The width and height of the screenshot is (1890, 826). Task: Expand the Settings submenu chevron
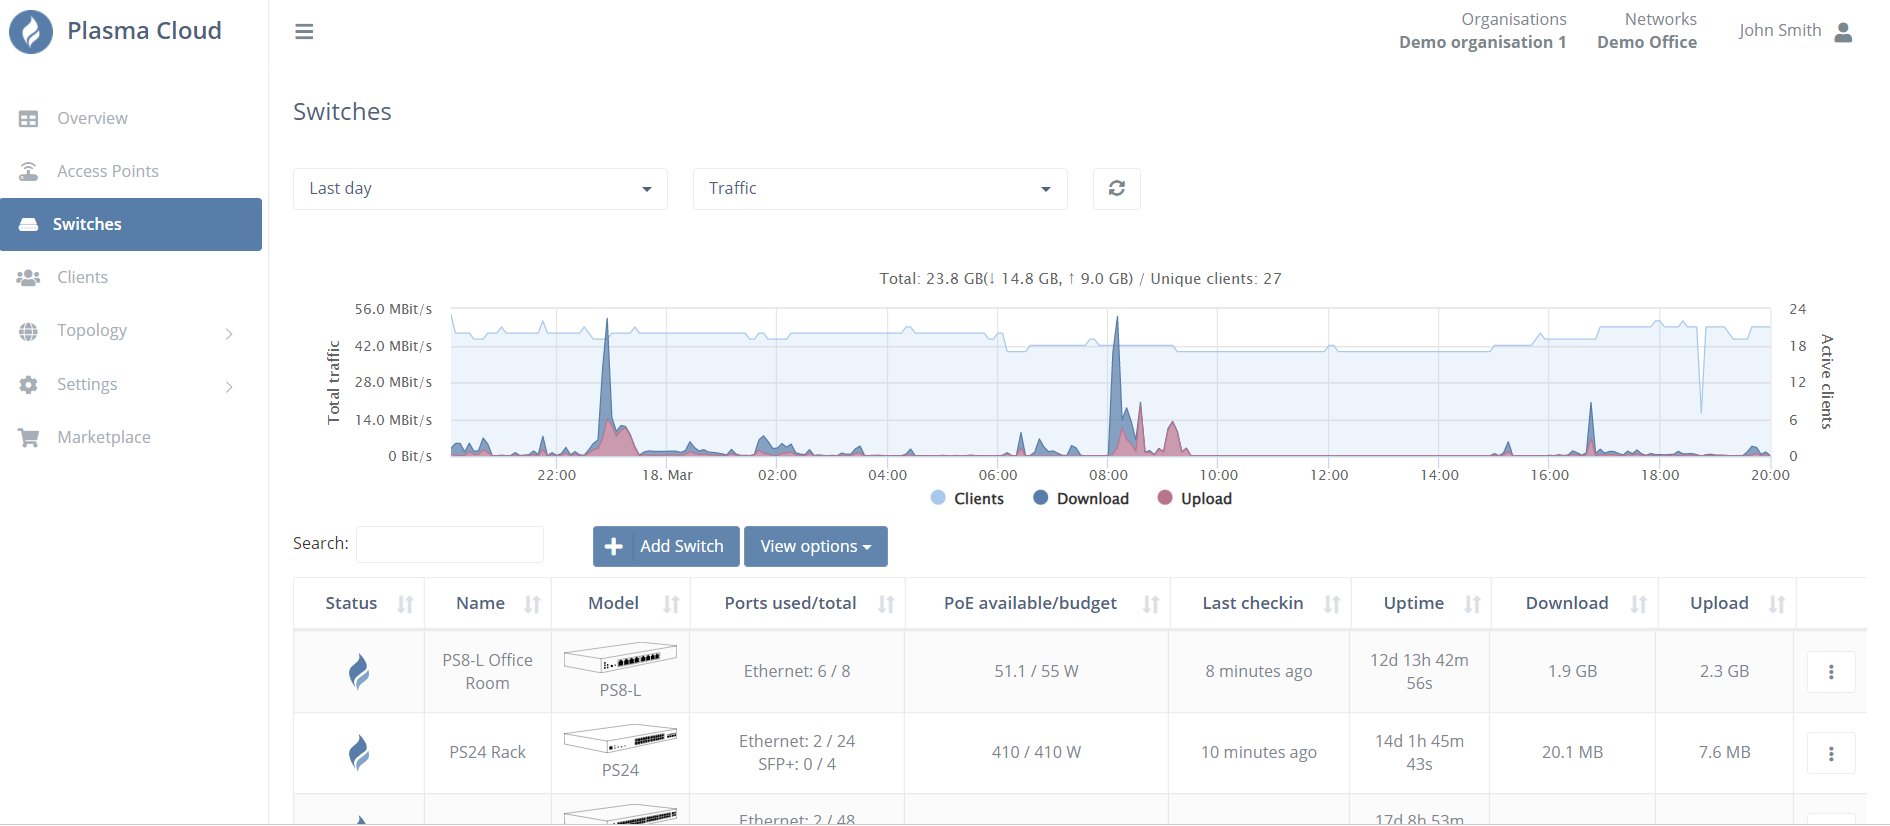tap(229, 386)
